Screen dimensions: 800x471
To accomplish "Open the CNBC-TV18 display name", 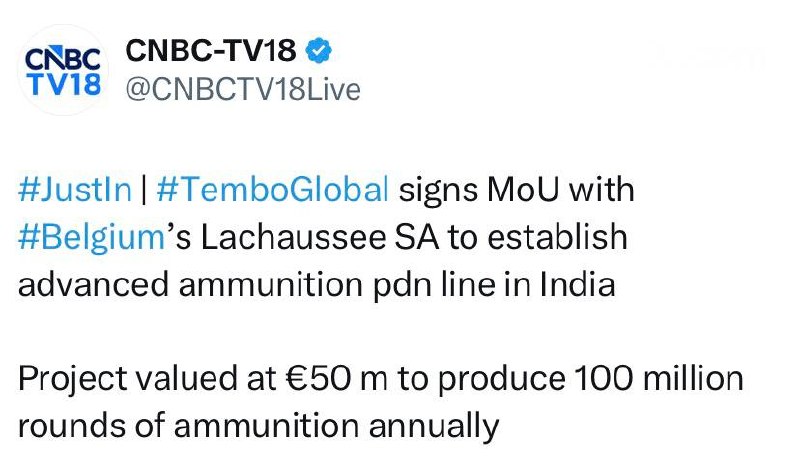I will point(211,51).
